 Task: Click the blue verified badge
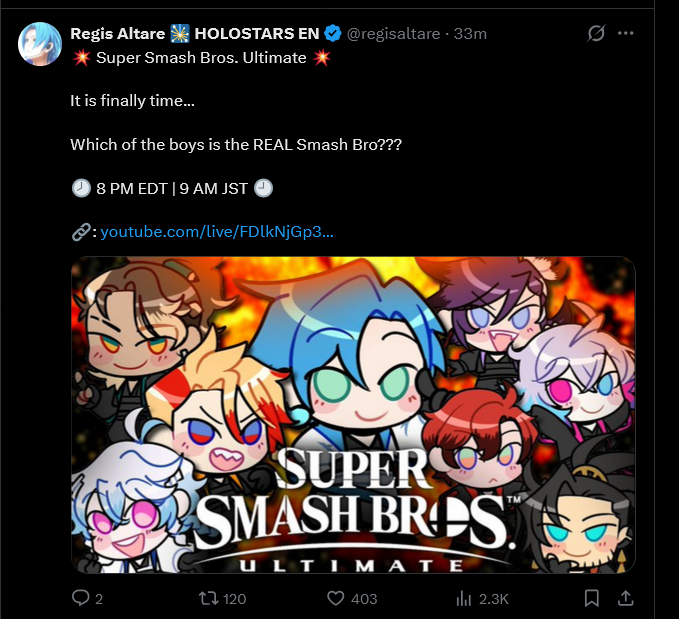pyautogui.click(x=333, y=33)
